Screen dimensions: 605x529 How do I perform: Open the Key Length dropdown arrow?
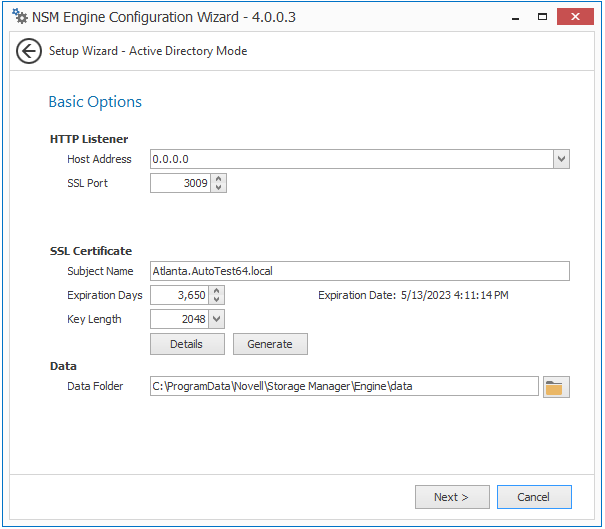[217, 319]
